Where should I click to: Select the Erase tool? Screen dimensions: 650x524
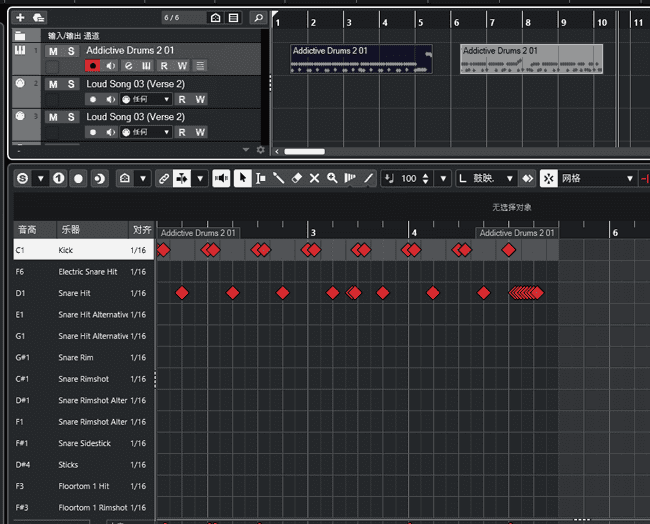[296, 178]
